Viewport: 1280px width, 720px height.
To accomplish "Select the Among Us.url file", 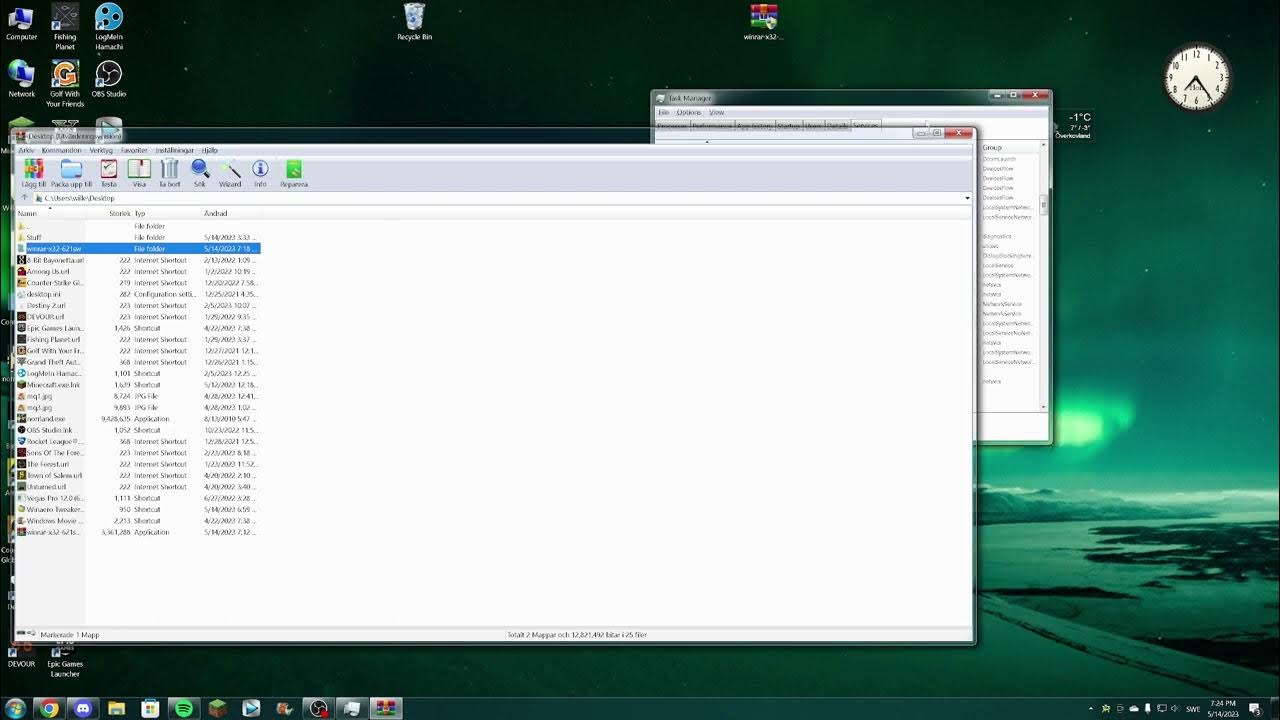I will click(x=138, y=271).
